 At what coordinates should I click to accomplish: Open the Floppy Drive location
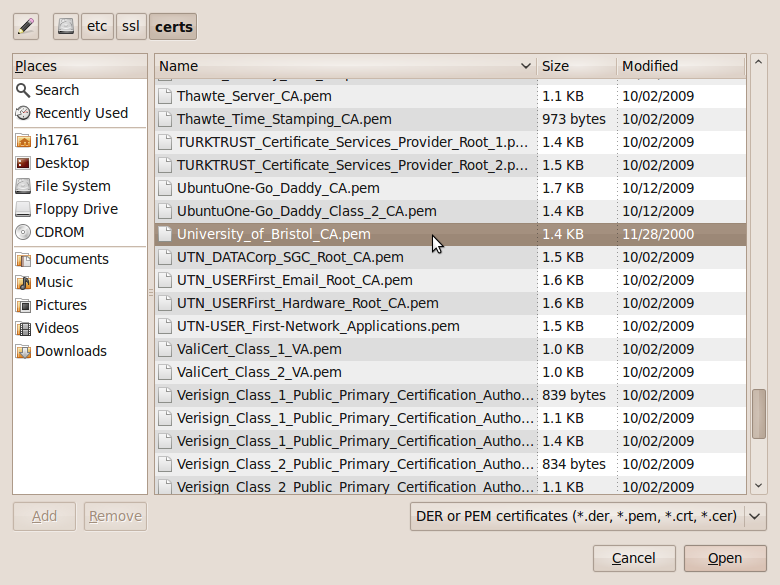click(80, 209)
